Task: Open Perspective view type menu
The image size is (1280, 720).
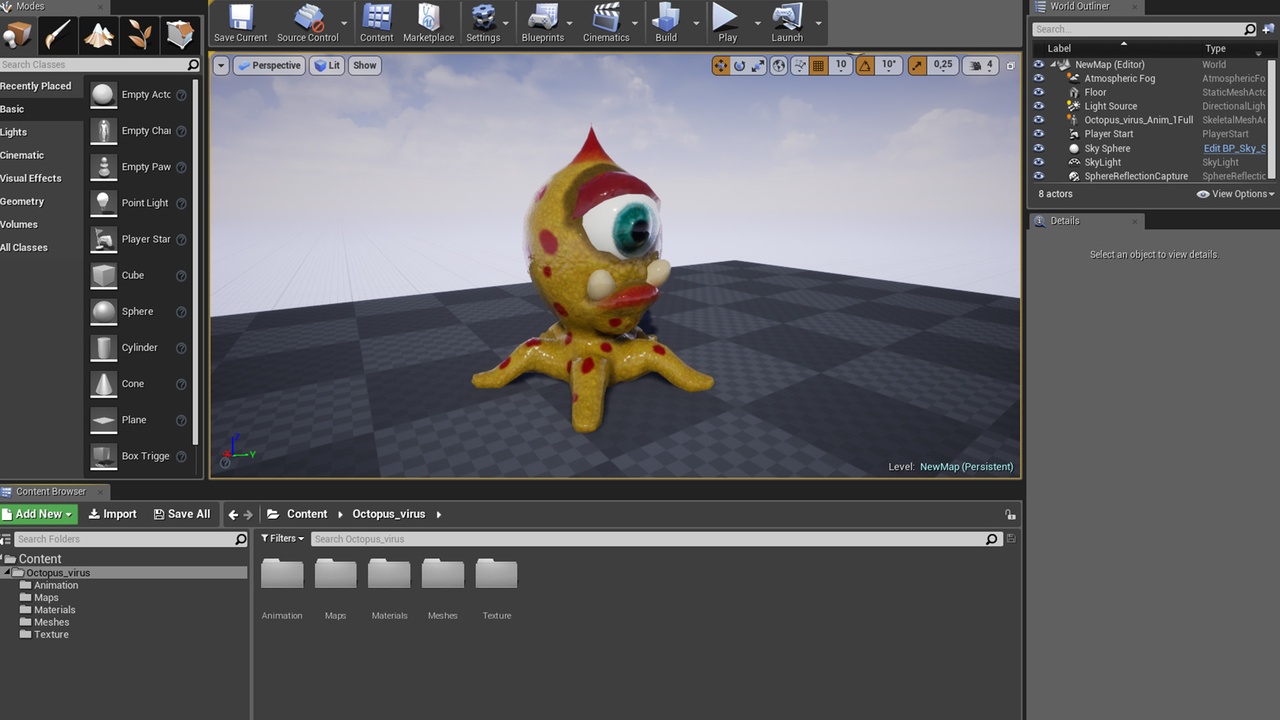Action: point(269,65)
